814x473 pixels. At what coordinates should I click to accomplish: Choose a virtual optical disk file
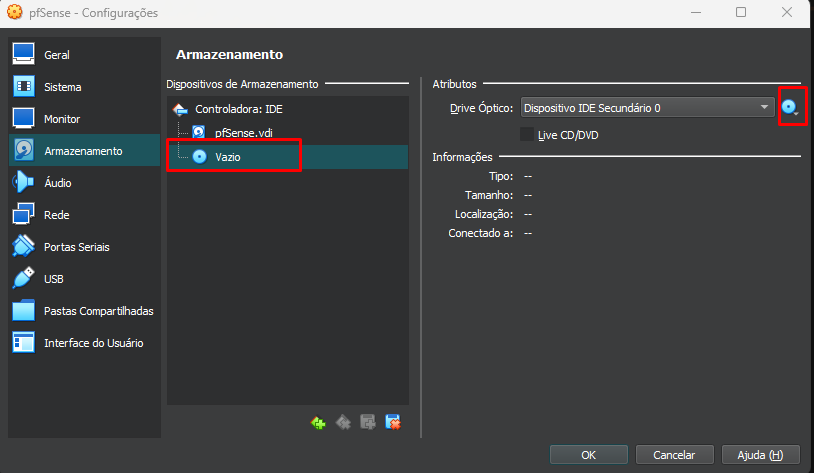coord(790,107)
